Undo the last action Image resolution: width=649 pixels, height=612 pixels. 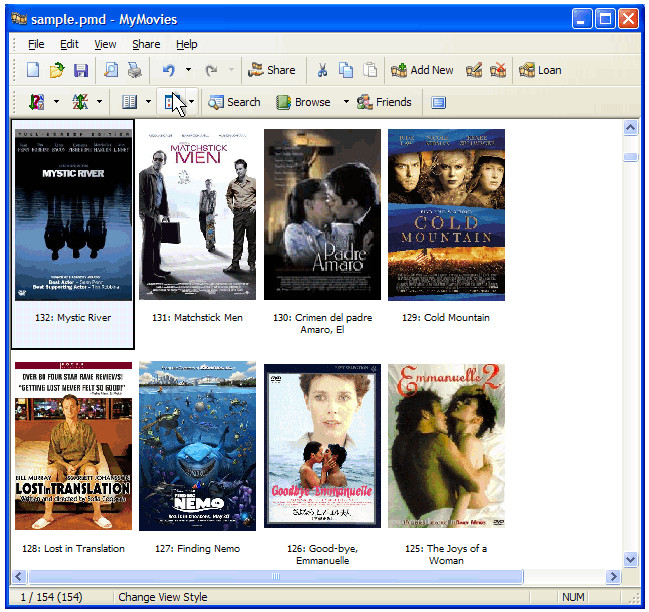click(168, 70)
